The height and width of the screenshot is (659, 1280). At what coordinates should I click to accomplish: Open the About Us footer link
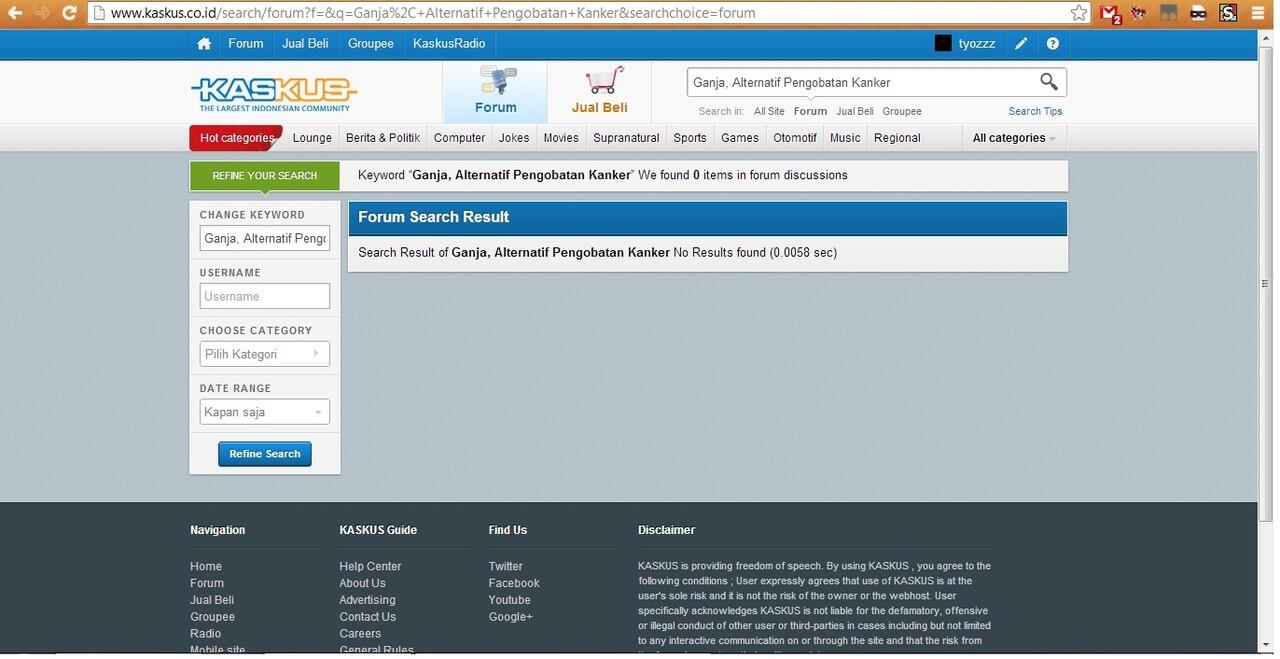362,583
